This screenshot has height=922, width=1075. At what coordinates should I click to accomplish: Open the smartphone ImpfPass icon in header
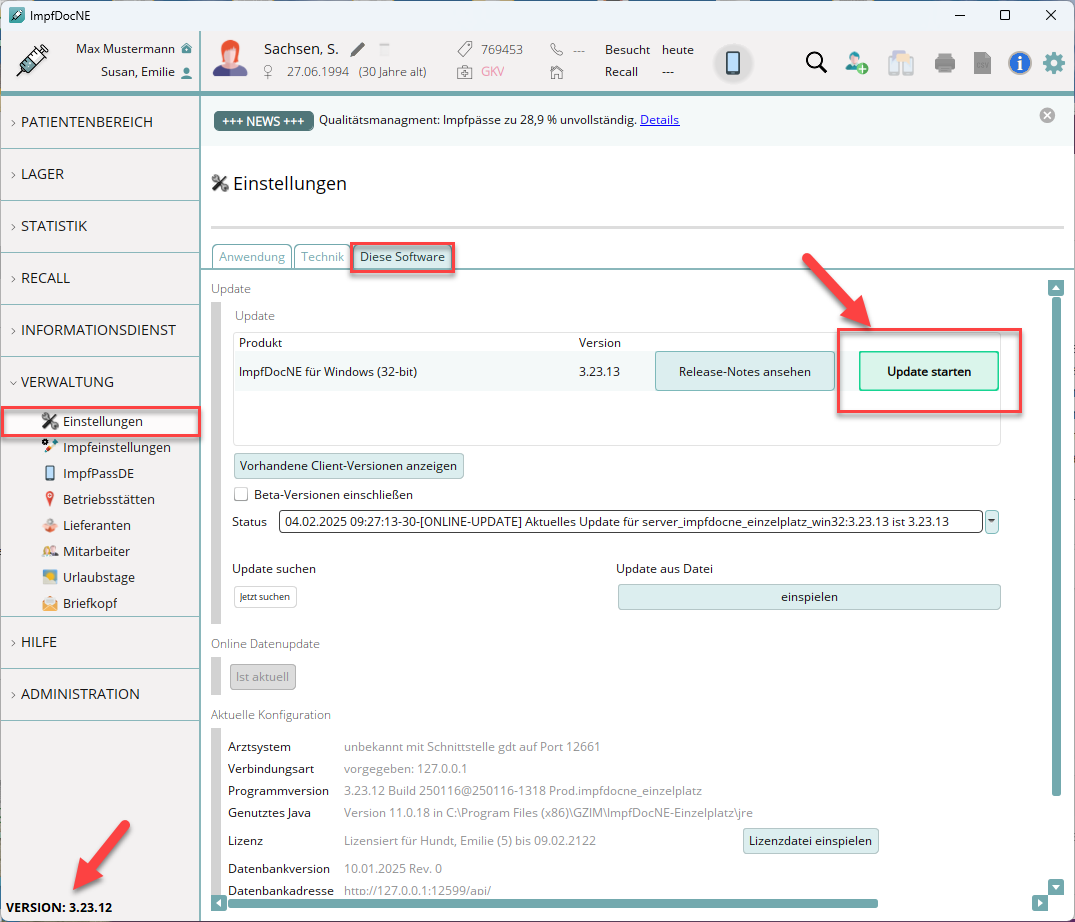733,62
